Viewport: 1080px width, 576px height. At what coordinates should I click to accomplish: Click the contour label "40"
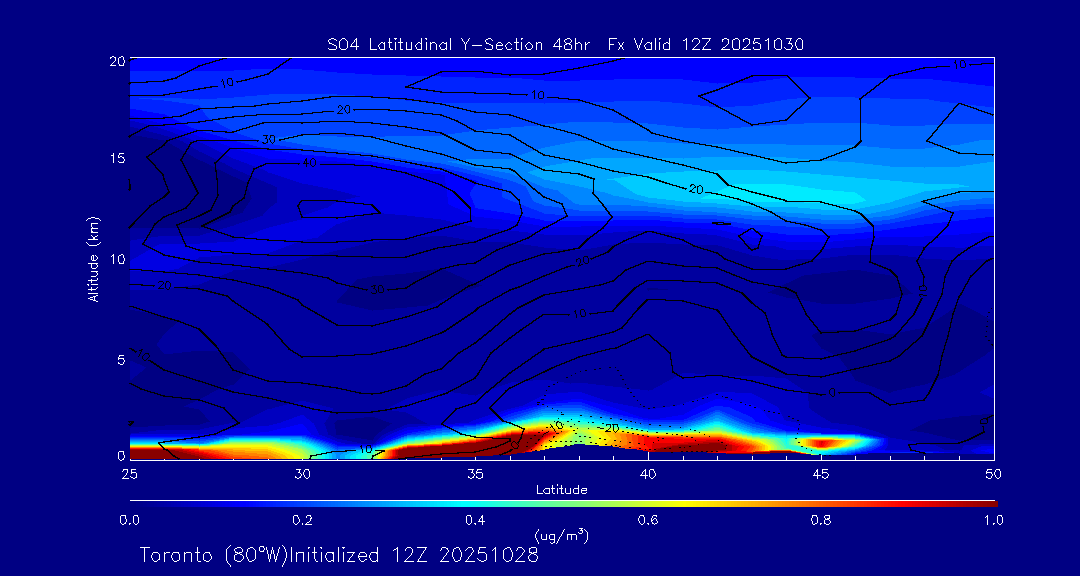(309, 163)
